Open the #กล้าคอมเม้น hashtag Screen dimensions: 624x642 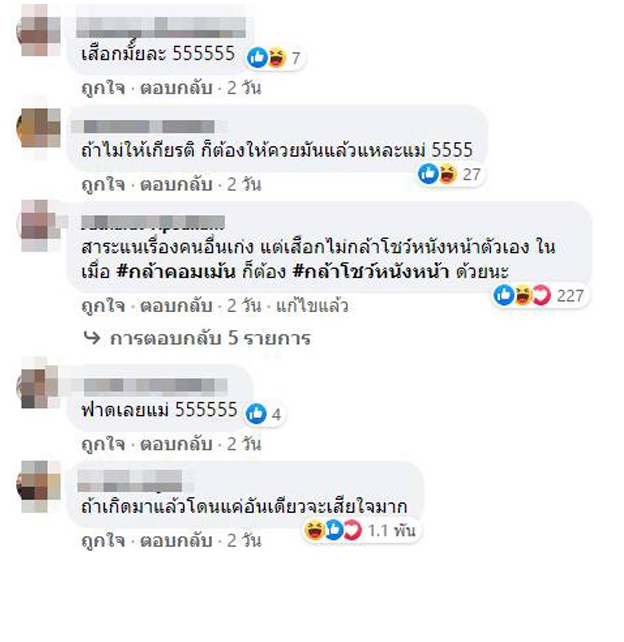176,271
